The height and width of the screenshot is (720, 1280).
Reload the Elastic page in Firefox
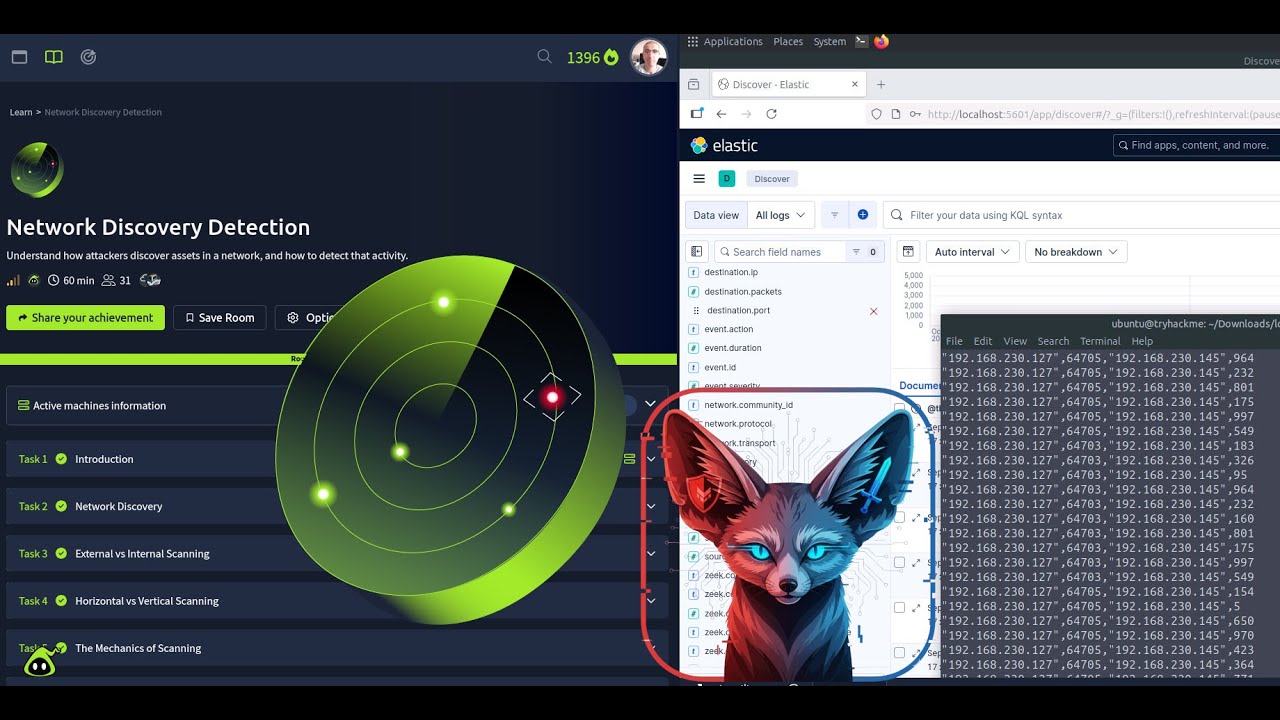771,114
